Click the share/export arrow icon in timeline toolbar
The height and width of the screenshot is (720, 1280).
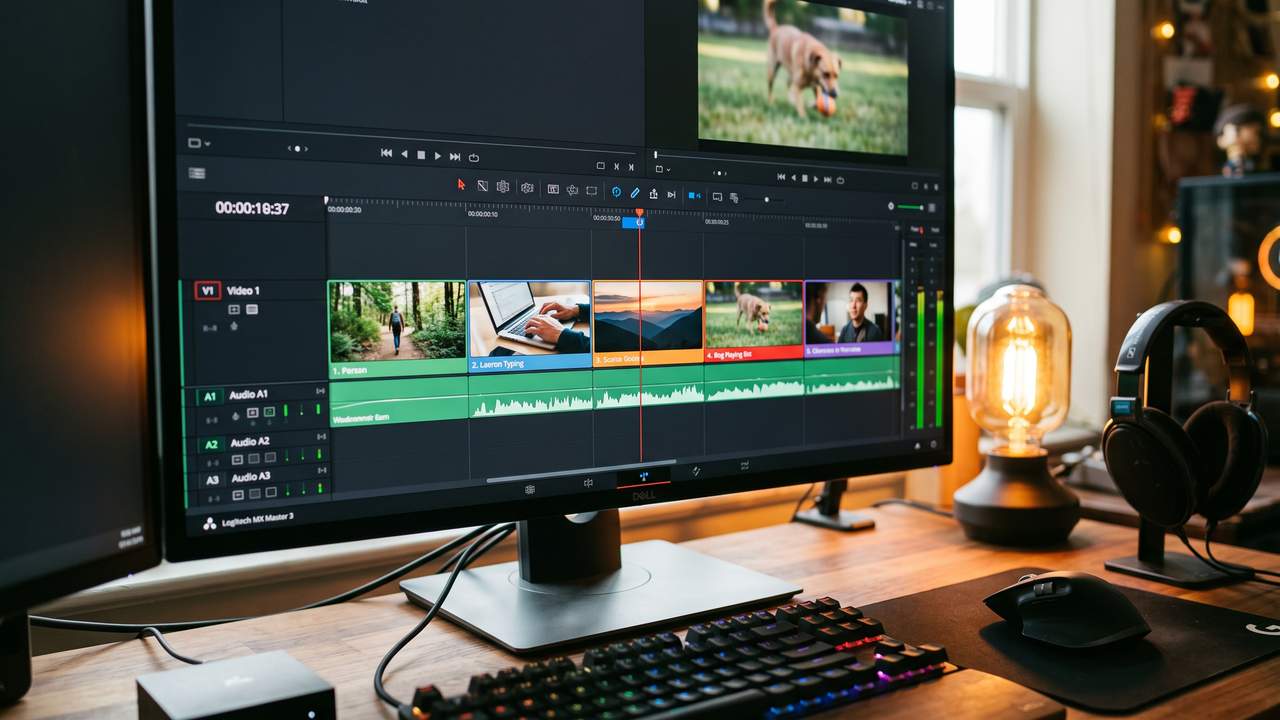653,194
